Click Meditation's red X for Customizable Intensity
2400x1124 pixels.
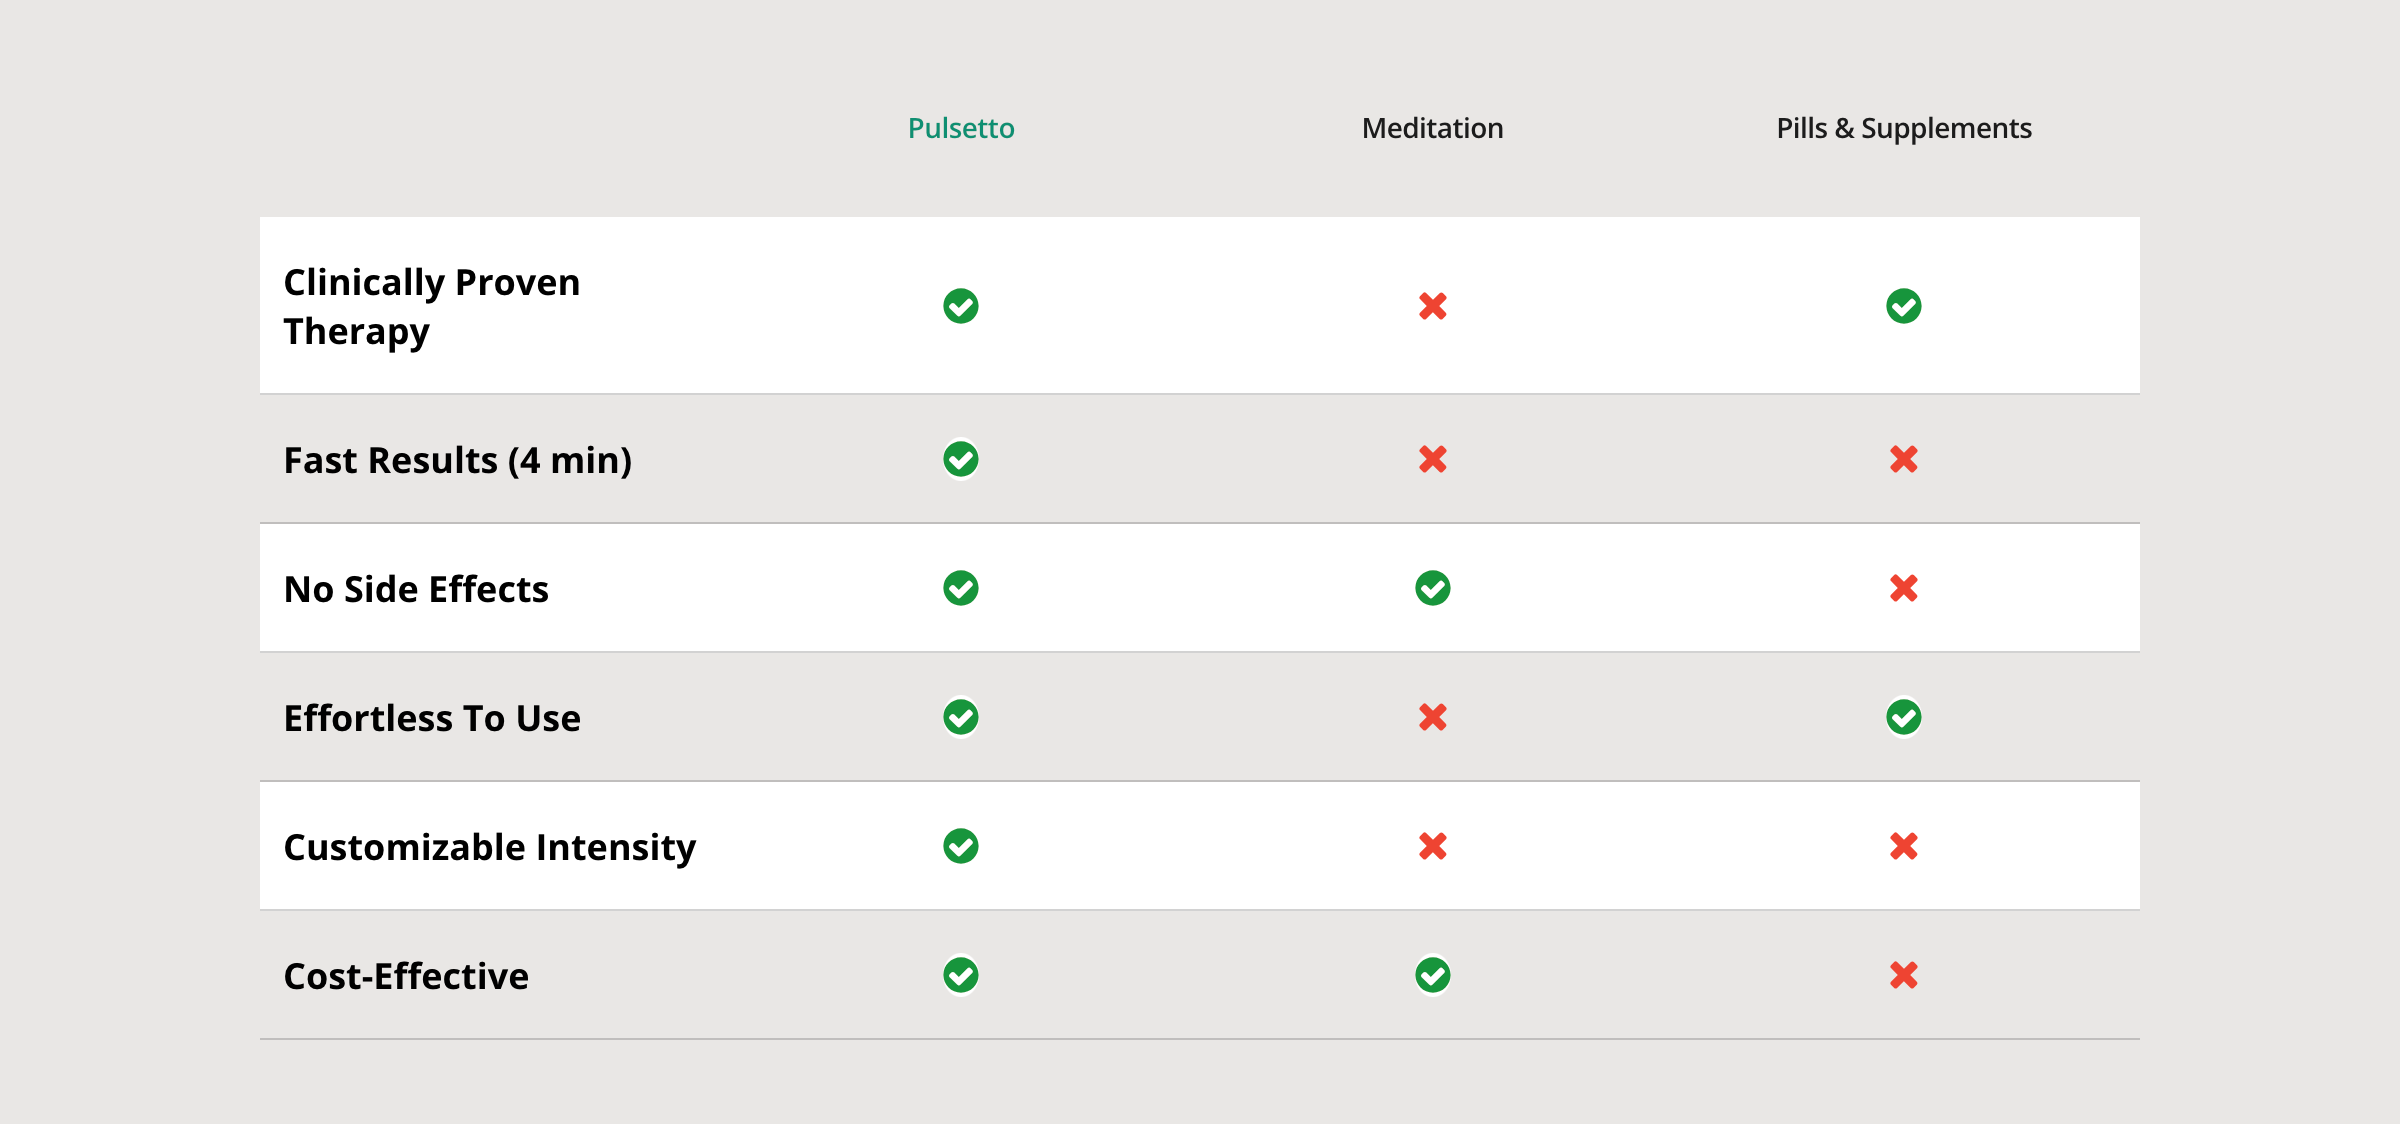coord(1432,846)
